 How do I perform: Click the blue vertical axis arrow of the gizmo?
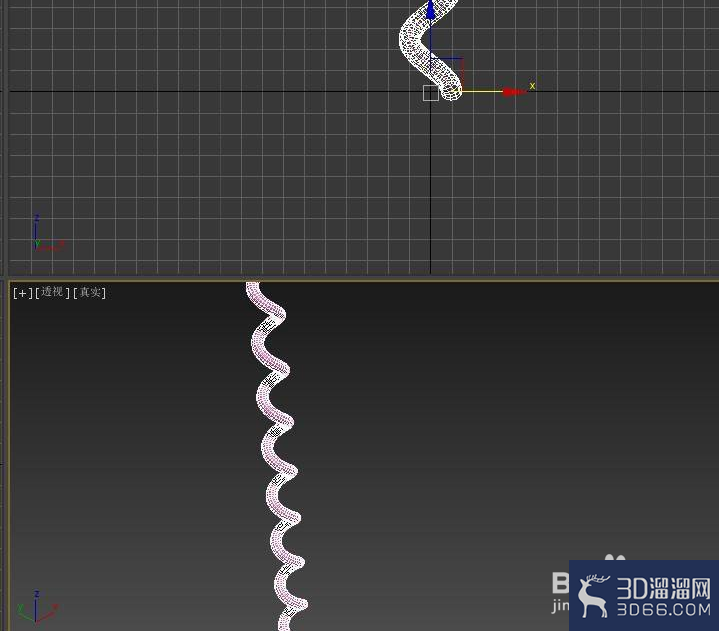point(430,10)
